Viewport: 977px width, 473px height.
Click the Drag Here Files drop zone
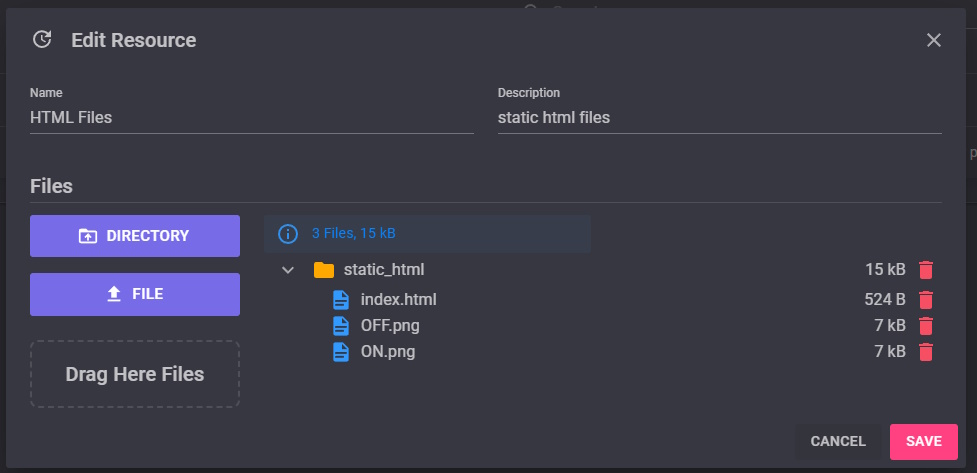click(x=135, y=374)
